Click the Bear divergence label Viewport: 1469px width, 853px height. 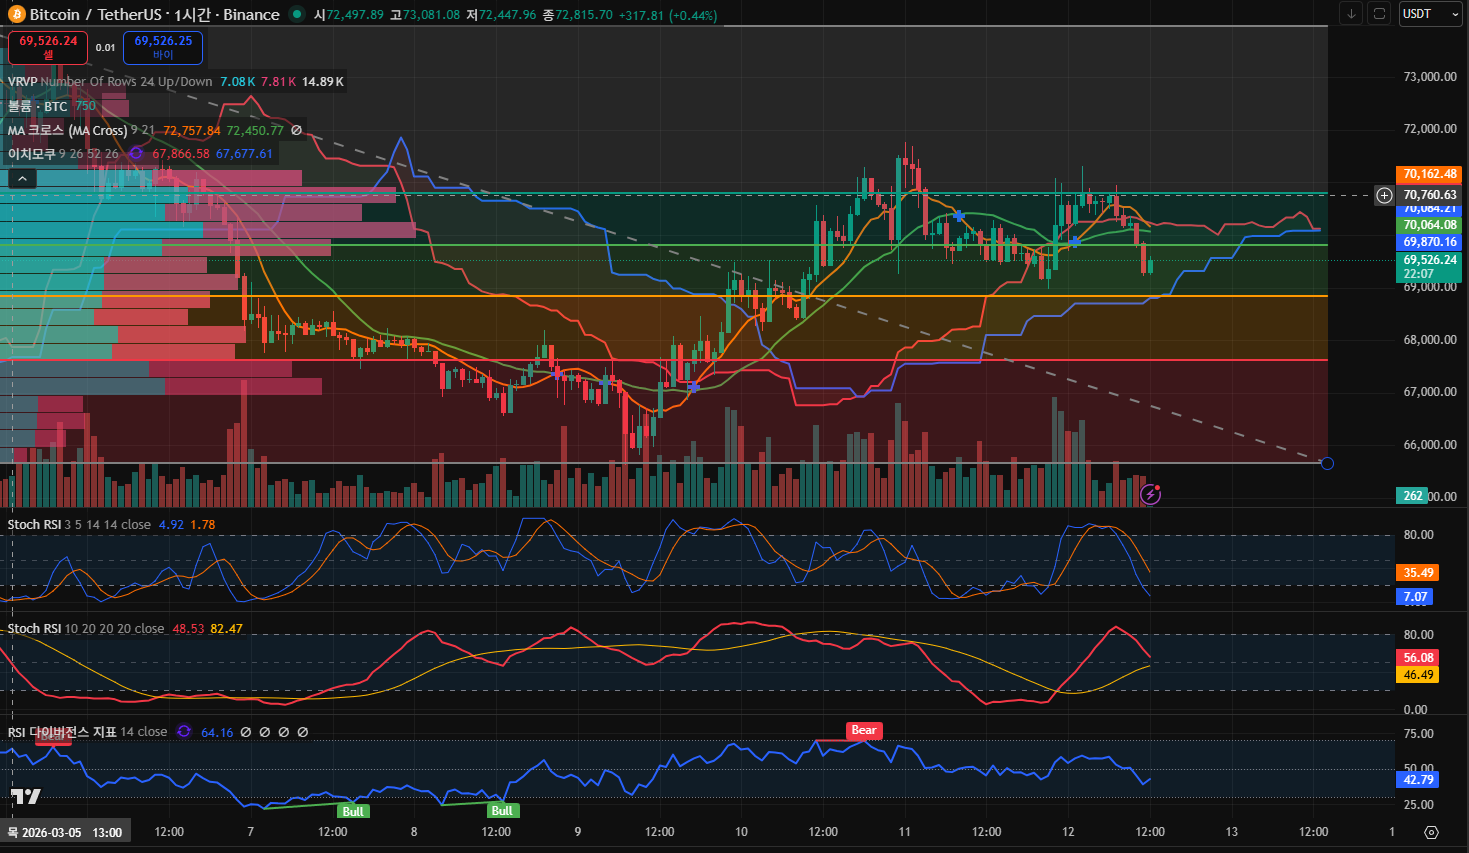click(863, 730)
